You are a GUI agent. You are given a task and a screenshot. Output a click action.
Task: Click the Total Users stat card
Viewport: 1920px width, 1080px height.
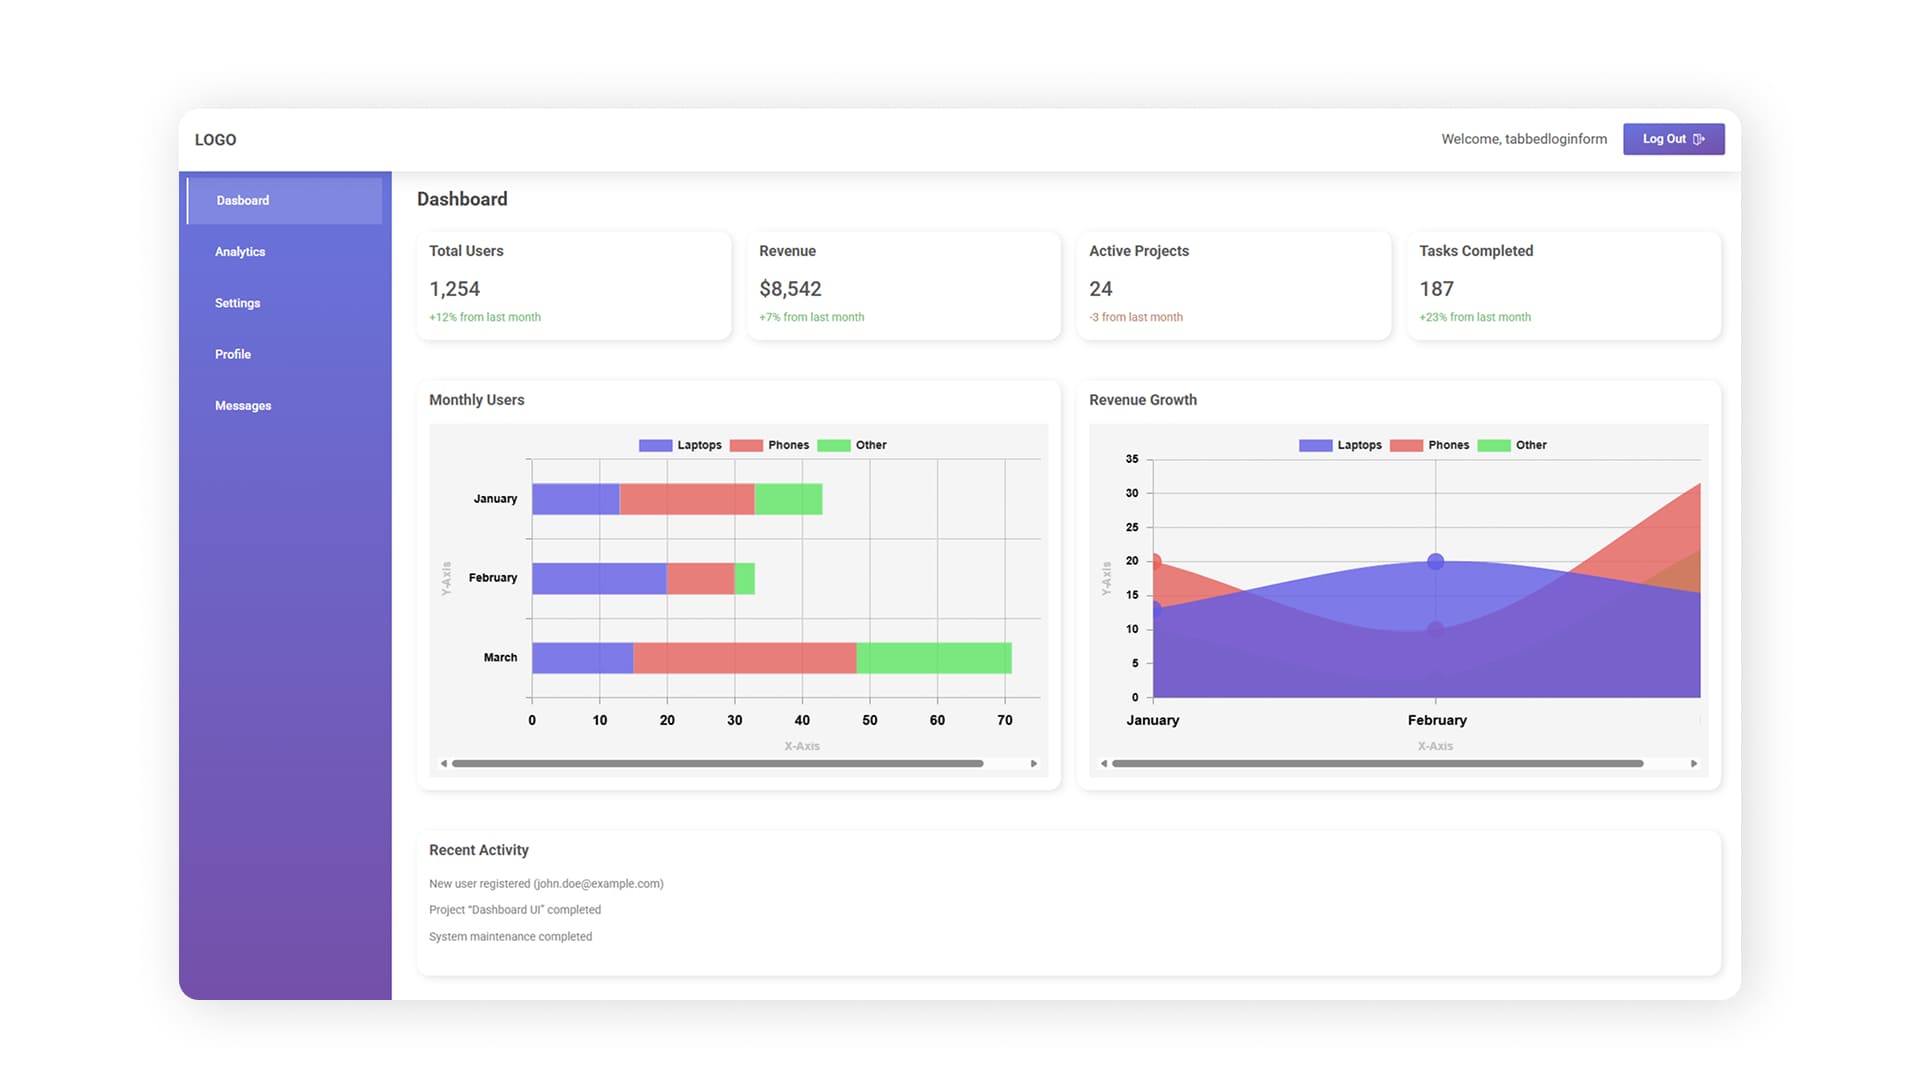point(573,285)
